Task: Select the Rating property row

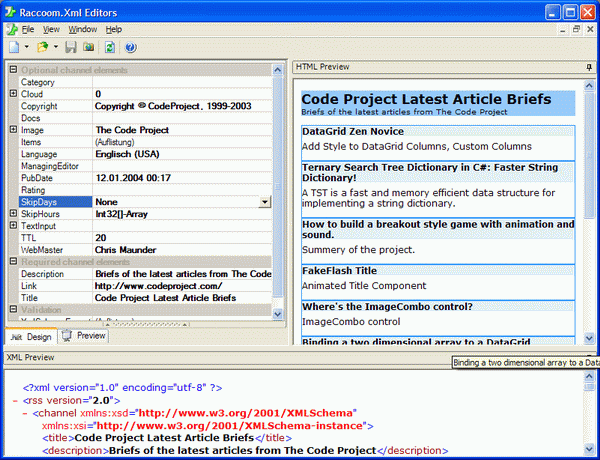Action: click(x=145, y=190)
